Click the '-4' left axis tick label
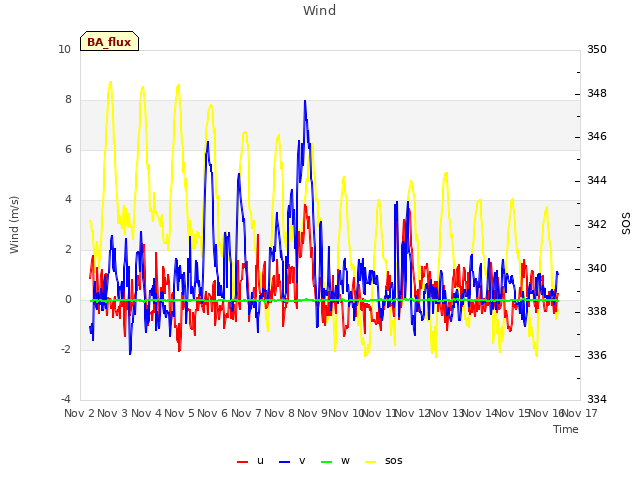Image resolution: width=640 pixels, height=480 pixels. pyautogui.click(x=66, y=399)
